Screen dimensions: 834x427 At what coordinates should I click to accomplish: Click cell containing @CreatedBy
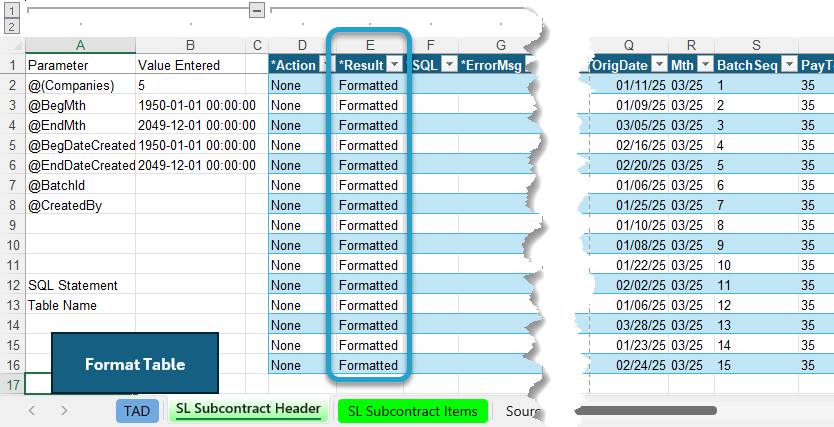coord(80,205)
